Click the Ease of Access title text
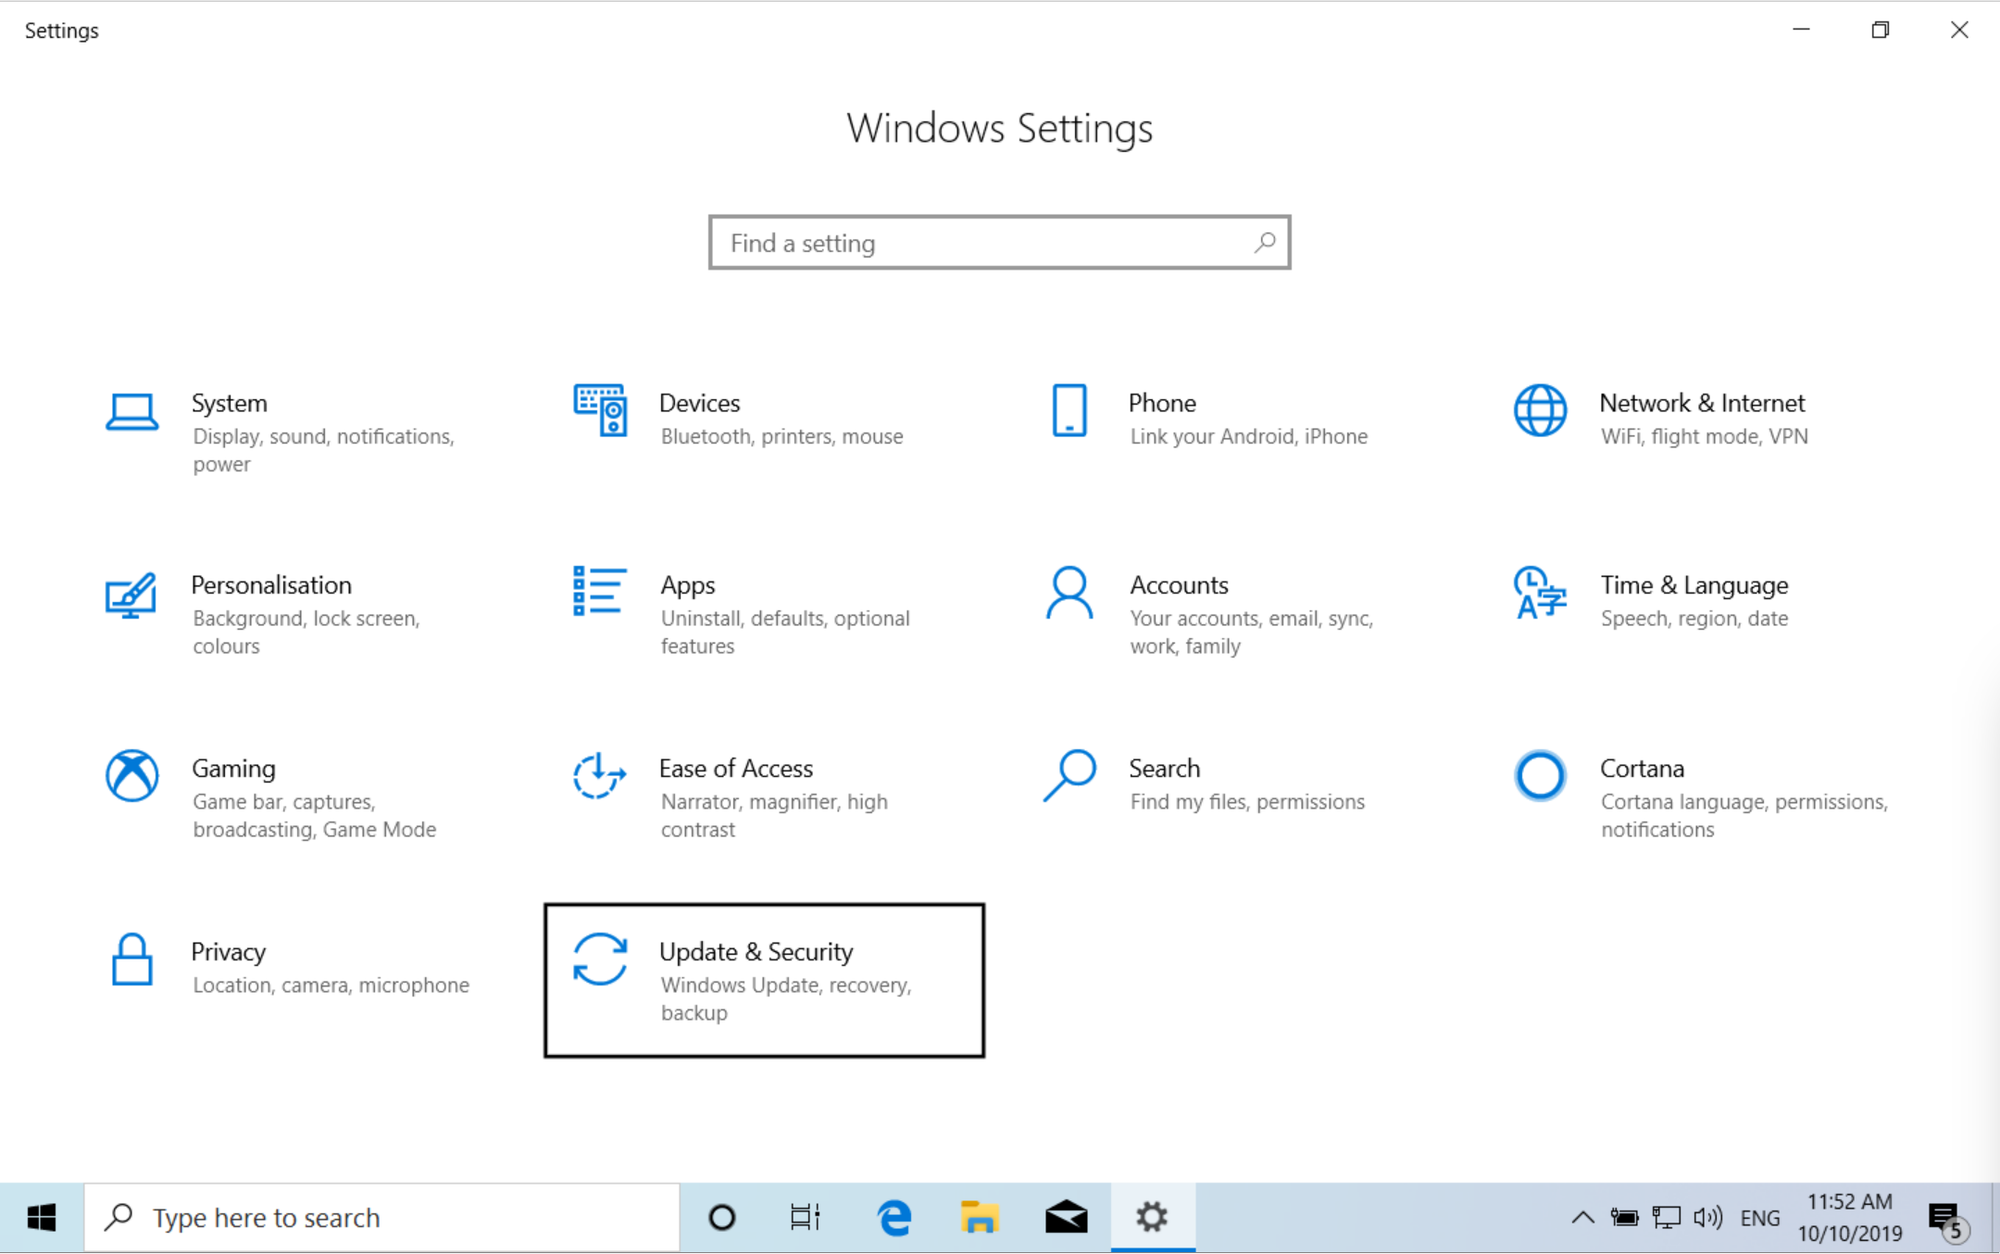The width and height of the screenshot is (2000, 1254). click(736, 768)
